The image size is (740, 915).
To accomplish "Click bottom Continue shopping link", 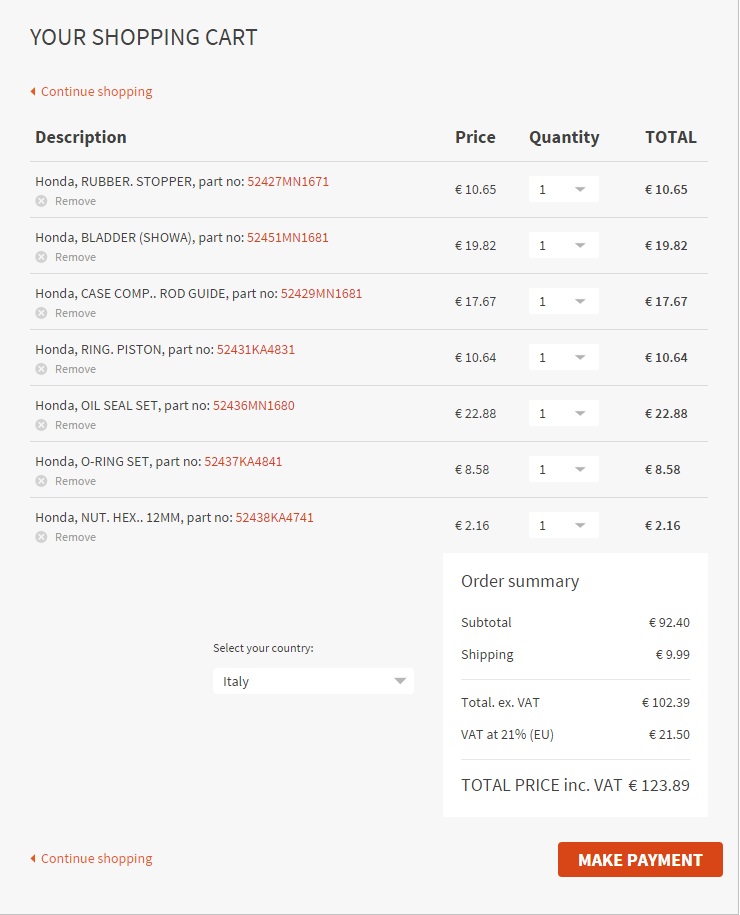I will [x=96, y=858].
